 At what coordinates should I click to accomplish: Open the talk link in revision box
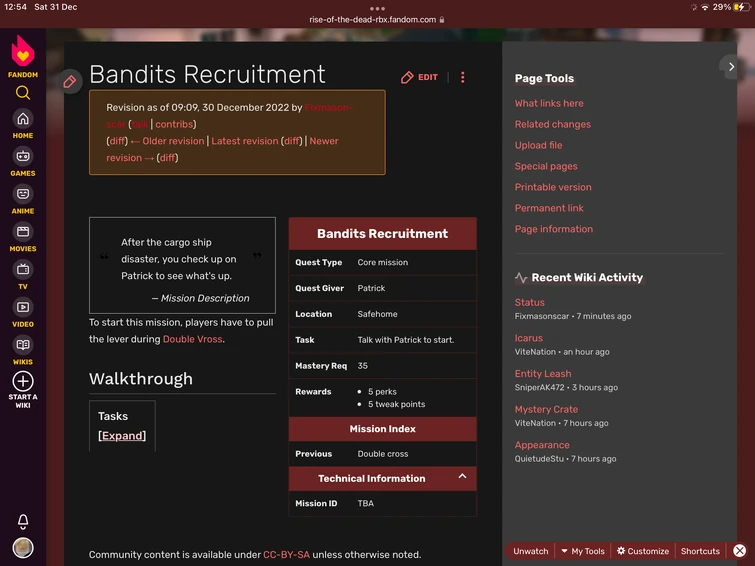pos(140,124)
